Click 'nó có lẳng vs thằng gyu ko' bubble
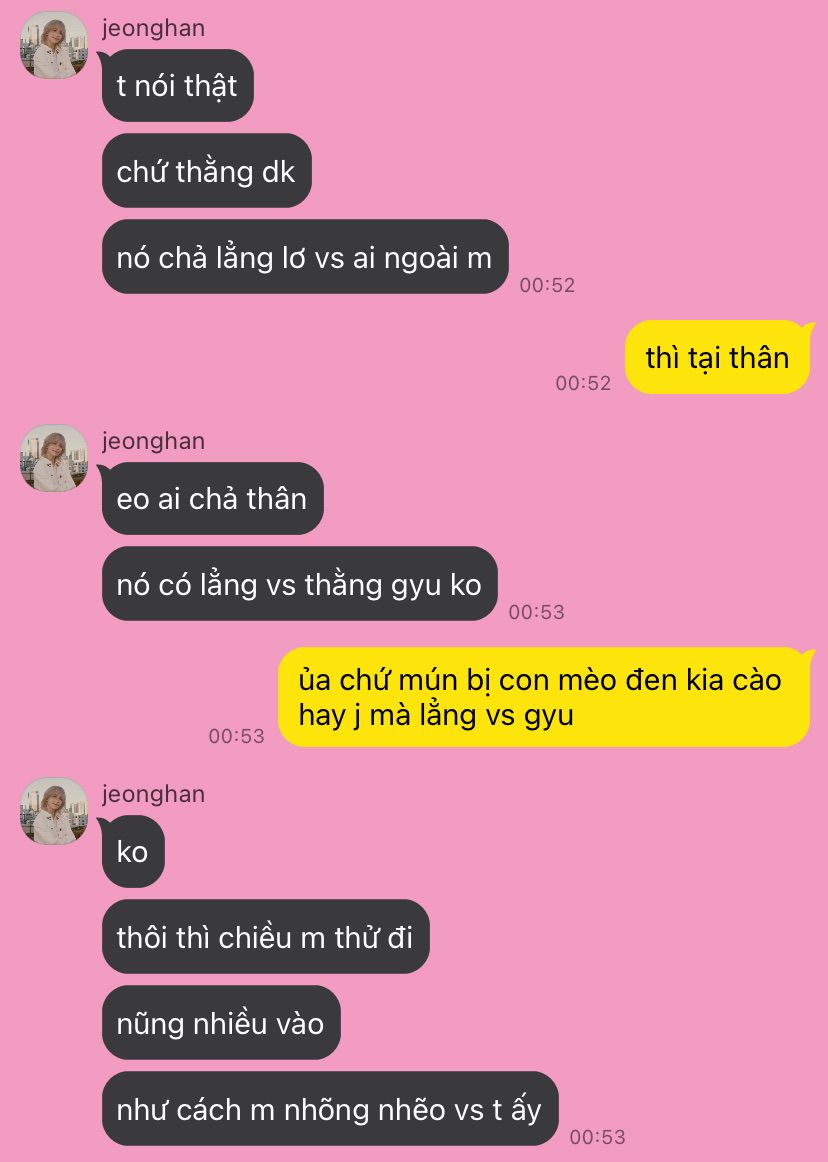 pos(299,584)
